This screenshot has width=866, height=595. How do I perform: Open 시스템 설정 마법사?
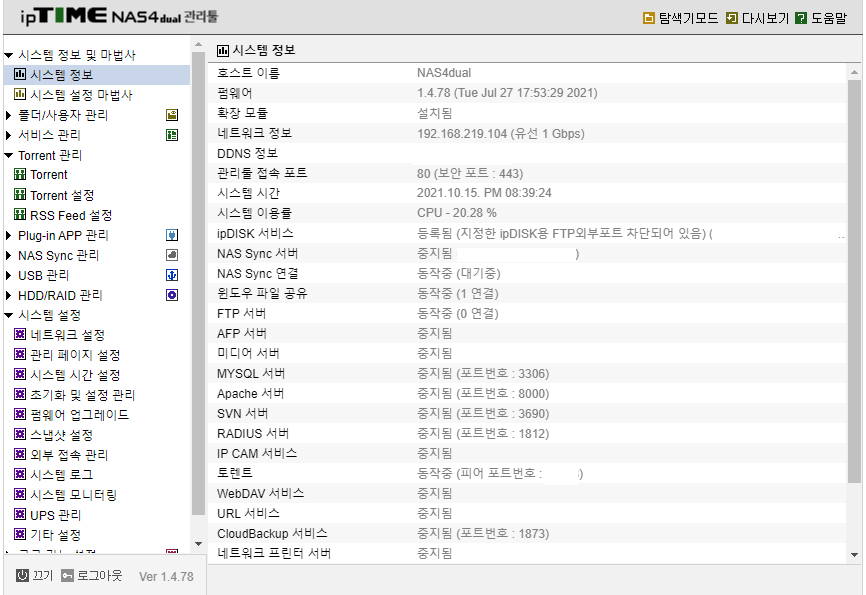81,95
